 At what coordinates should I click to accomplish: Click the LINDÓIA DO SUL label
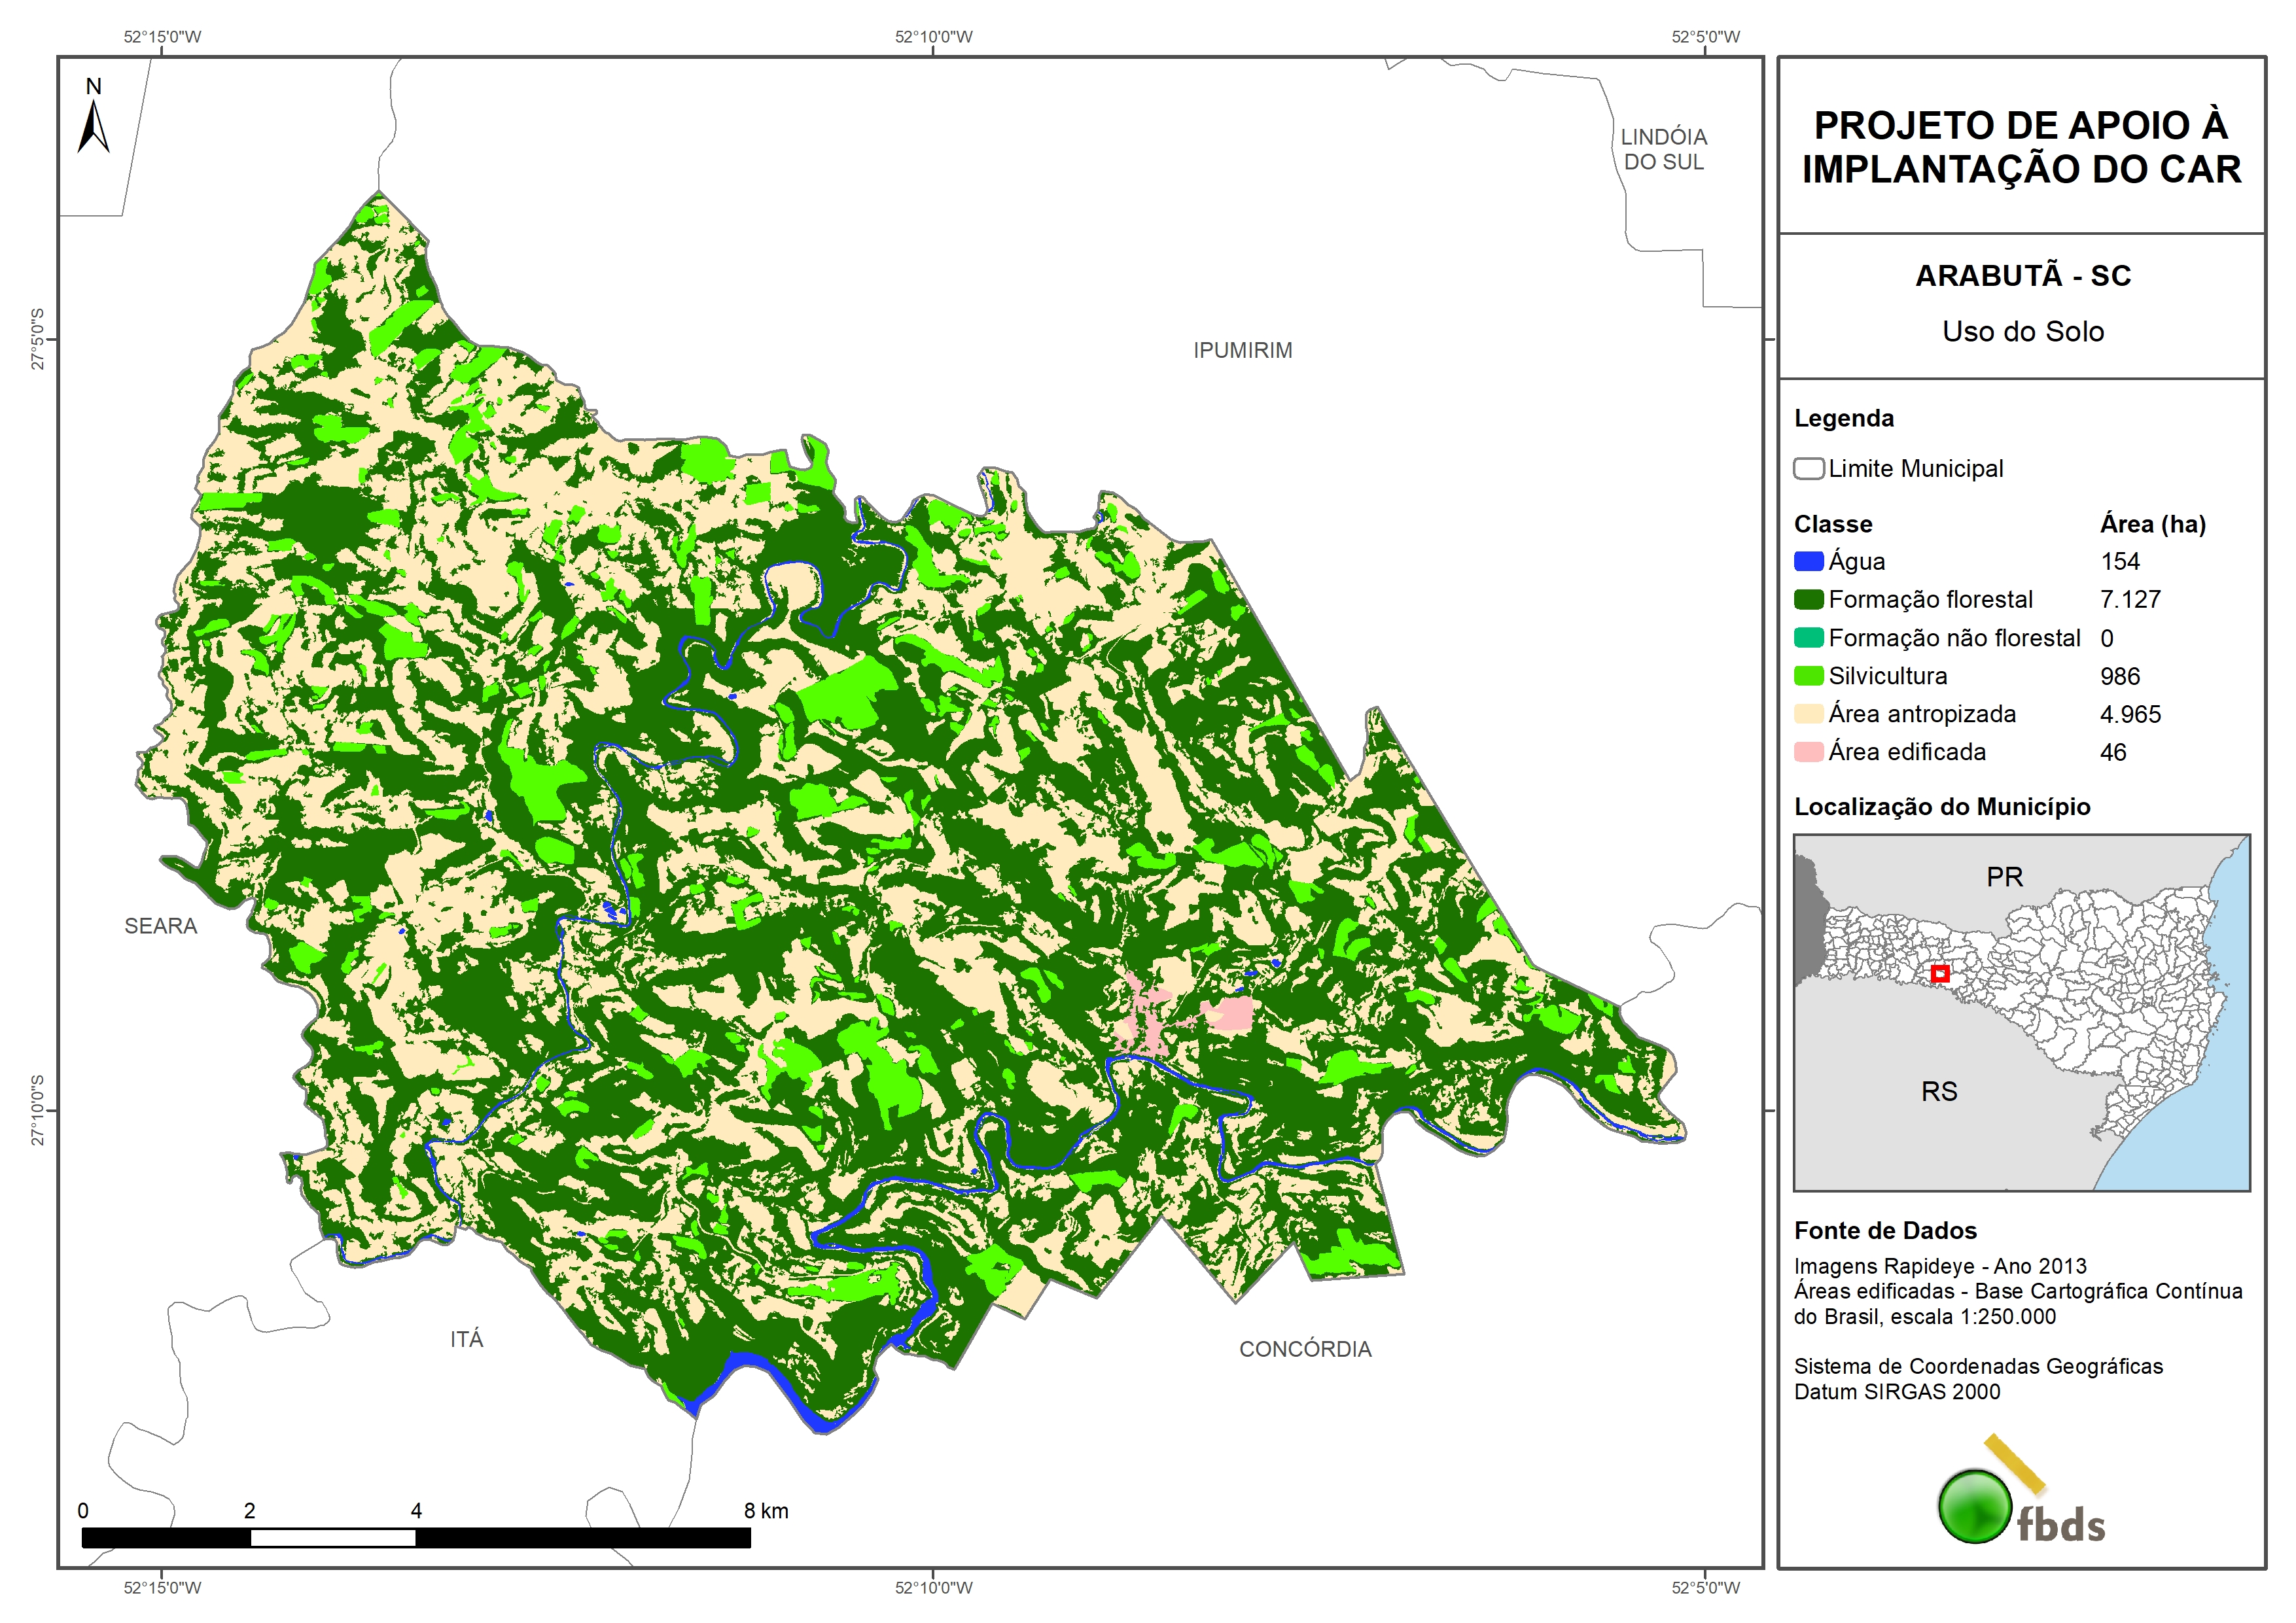coord(1663,149)
